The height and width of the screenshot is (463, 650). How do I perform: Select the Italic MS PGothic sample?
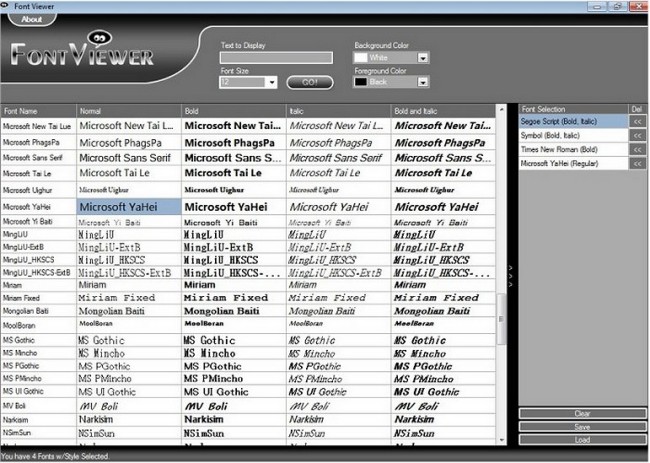(x=338, y=366)
